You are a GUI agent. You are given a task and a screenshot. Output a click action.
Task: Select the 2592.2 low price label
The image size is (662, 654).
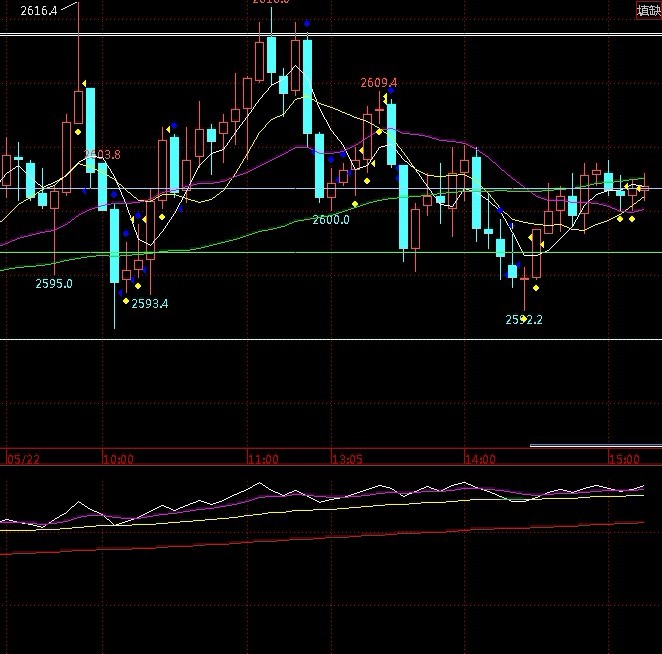[524, 320]
